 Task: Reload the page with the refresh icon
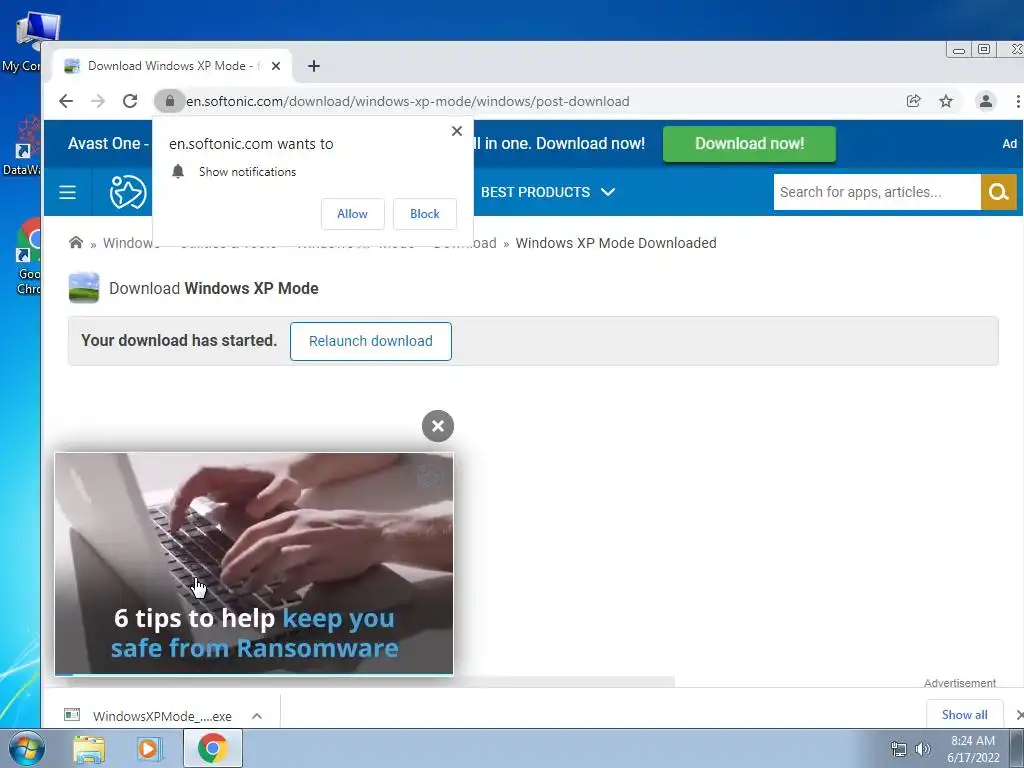pos(130,101)
